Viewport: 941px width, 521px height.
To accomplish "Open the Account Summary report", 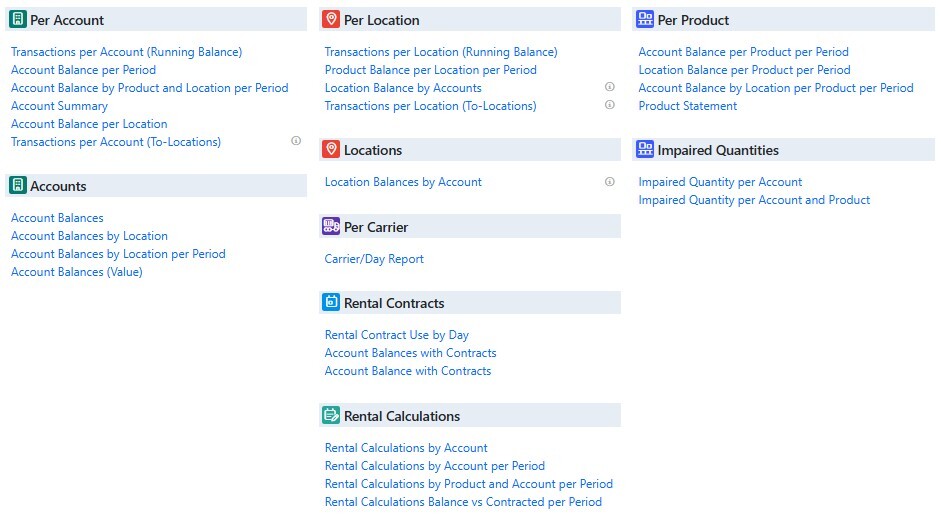I will 59,106.
